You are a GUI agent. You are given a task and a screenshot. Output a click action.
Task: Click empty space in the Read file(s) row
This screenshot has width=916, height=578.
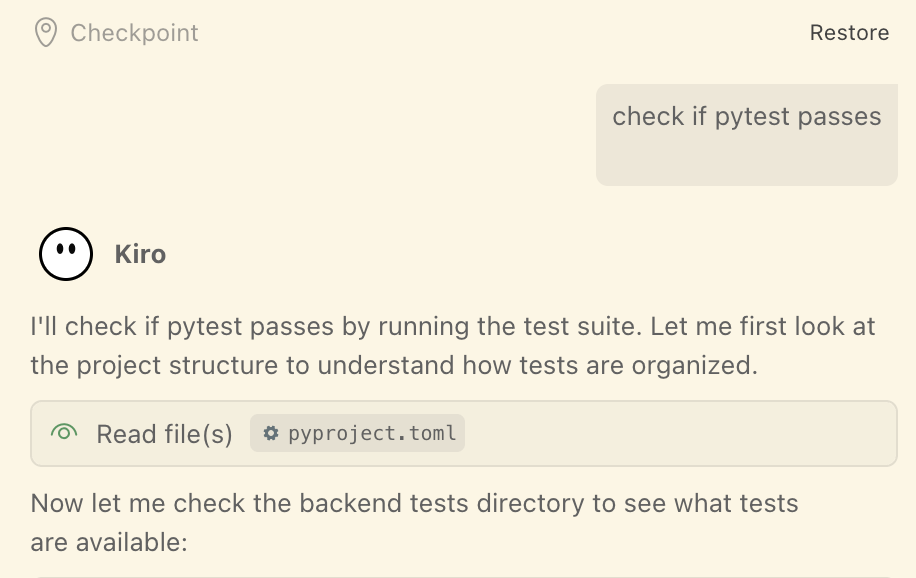point(680,434)
